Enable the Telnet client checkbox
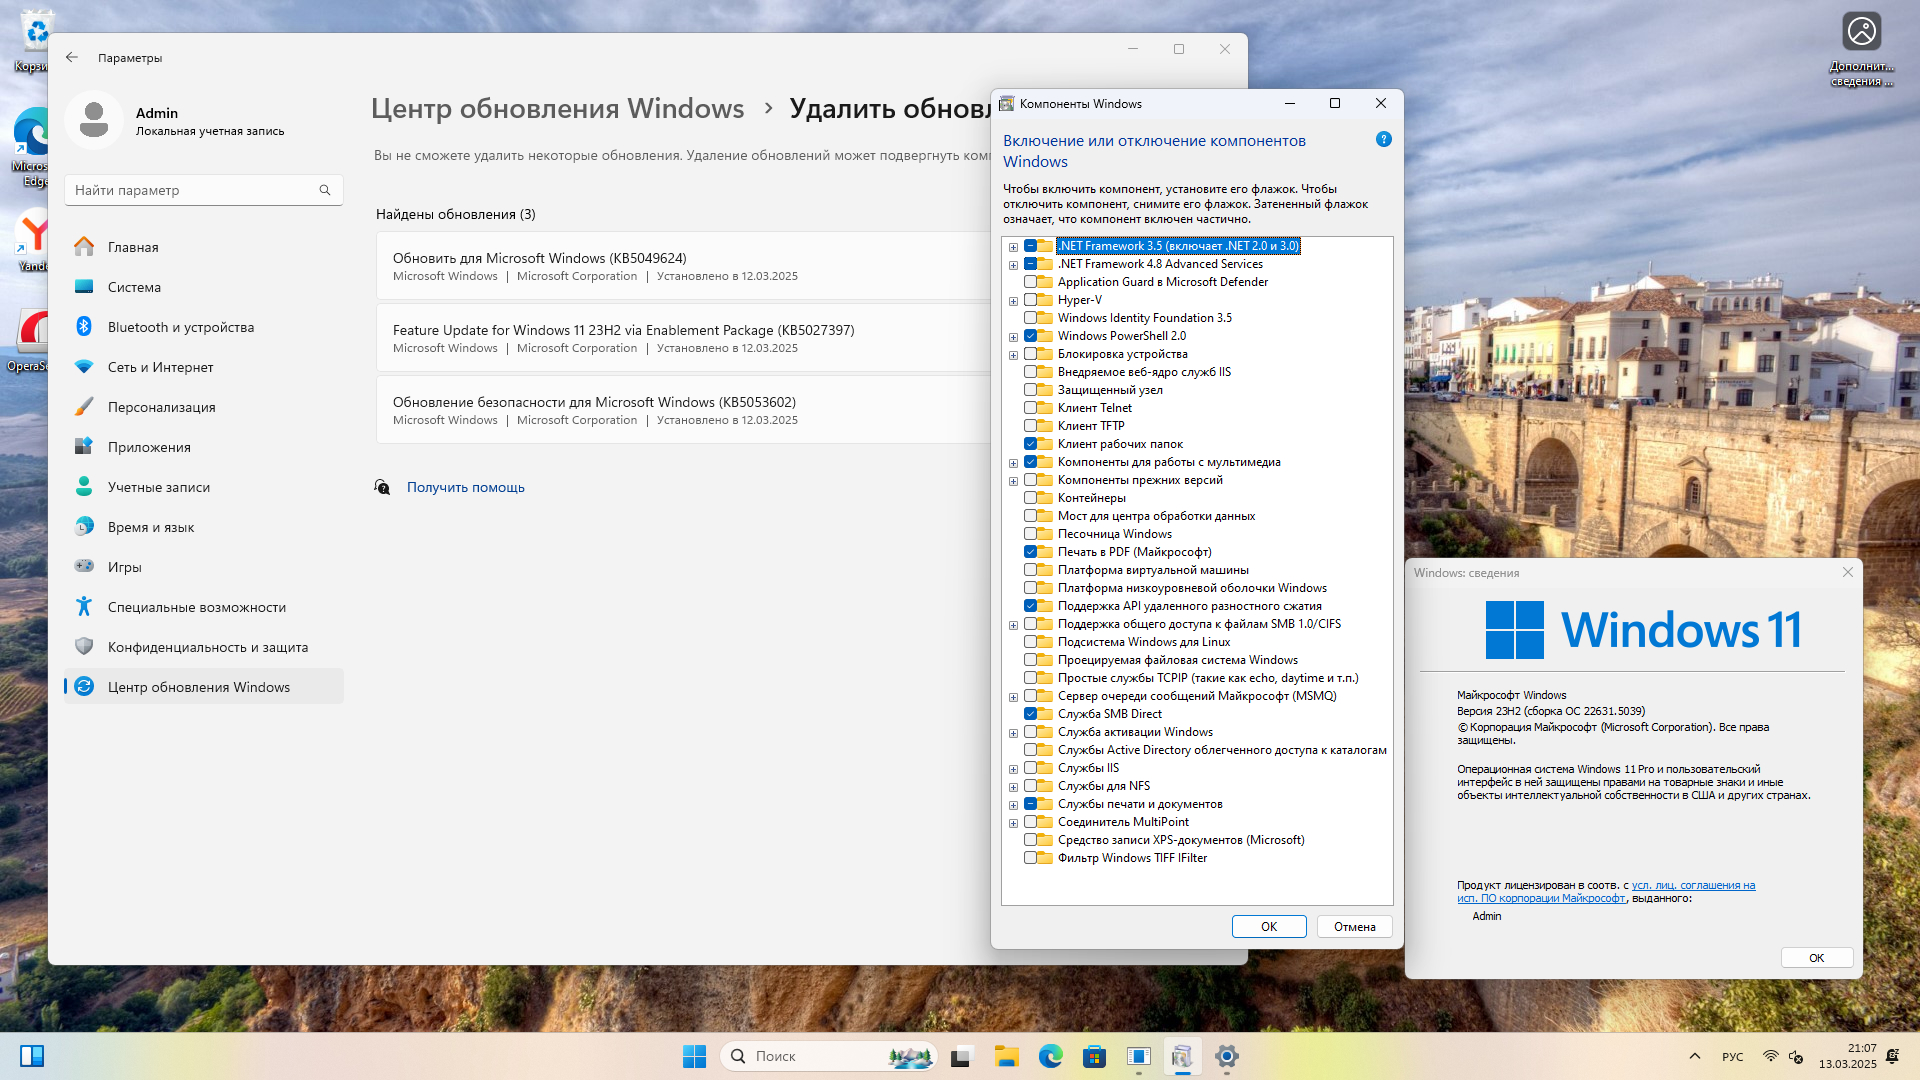The image size is (1920, 1080). (x=1030, y=408)
